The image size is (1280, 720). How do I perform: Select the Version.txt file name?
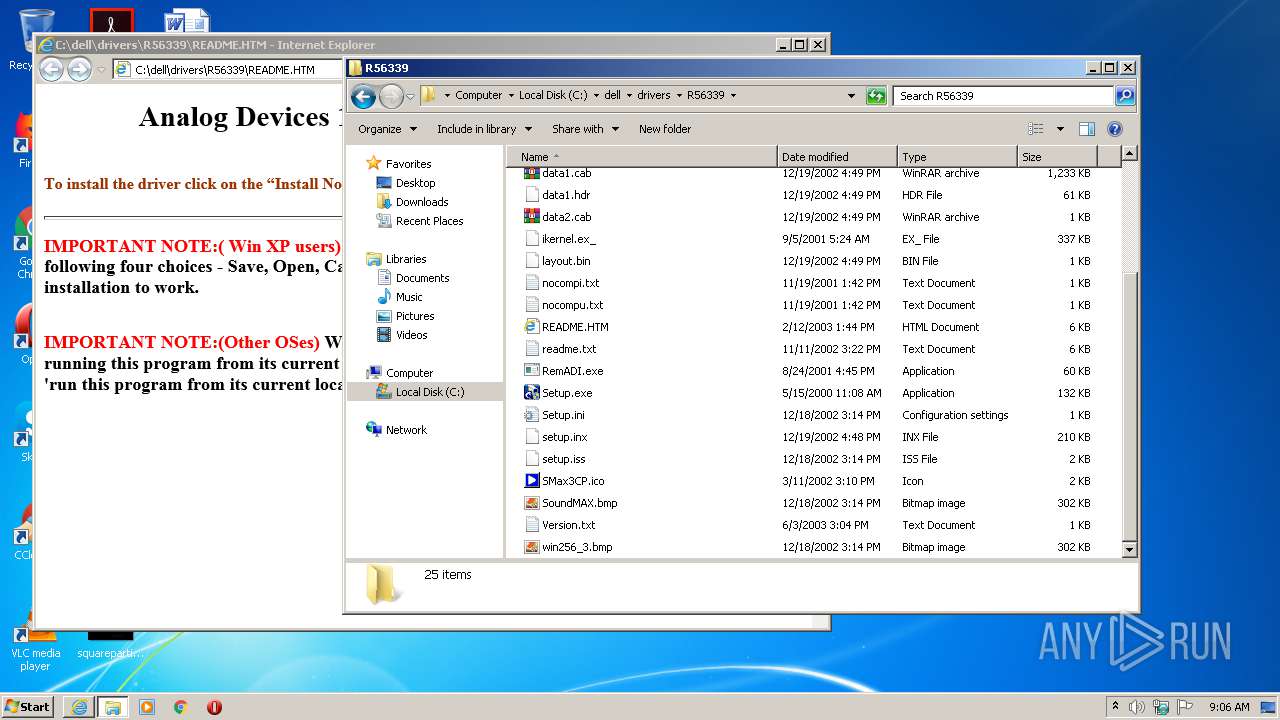tap(568, 525)
